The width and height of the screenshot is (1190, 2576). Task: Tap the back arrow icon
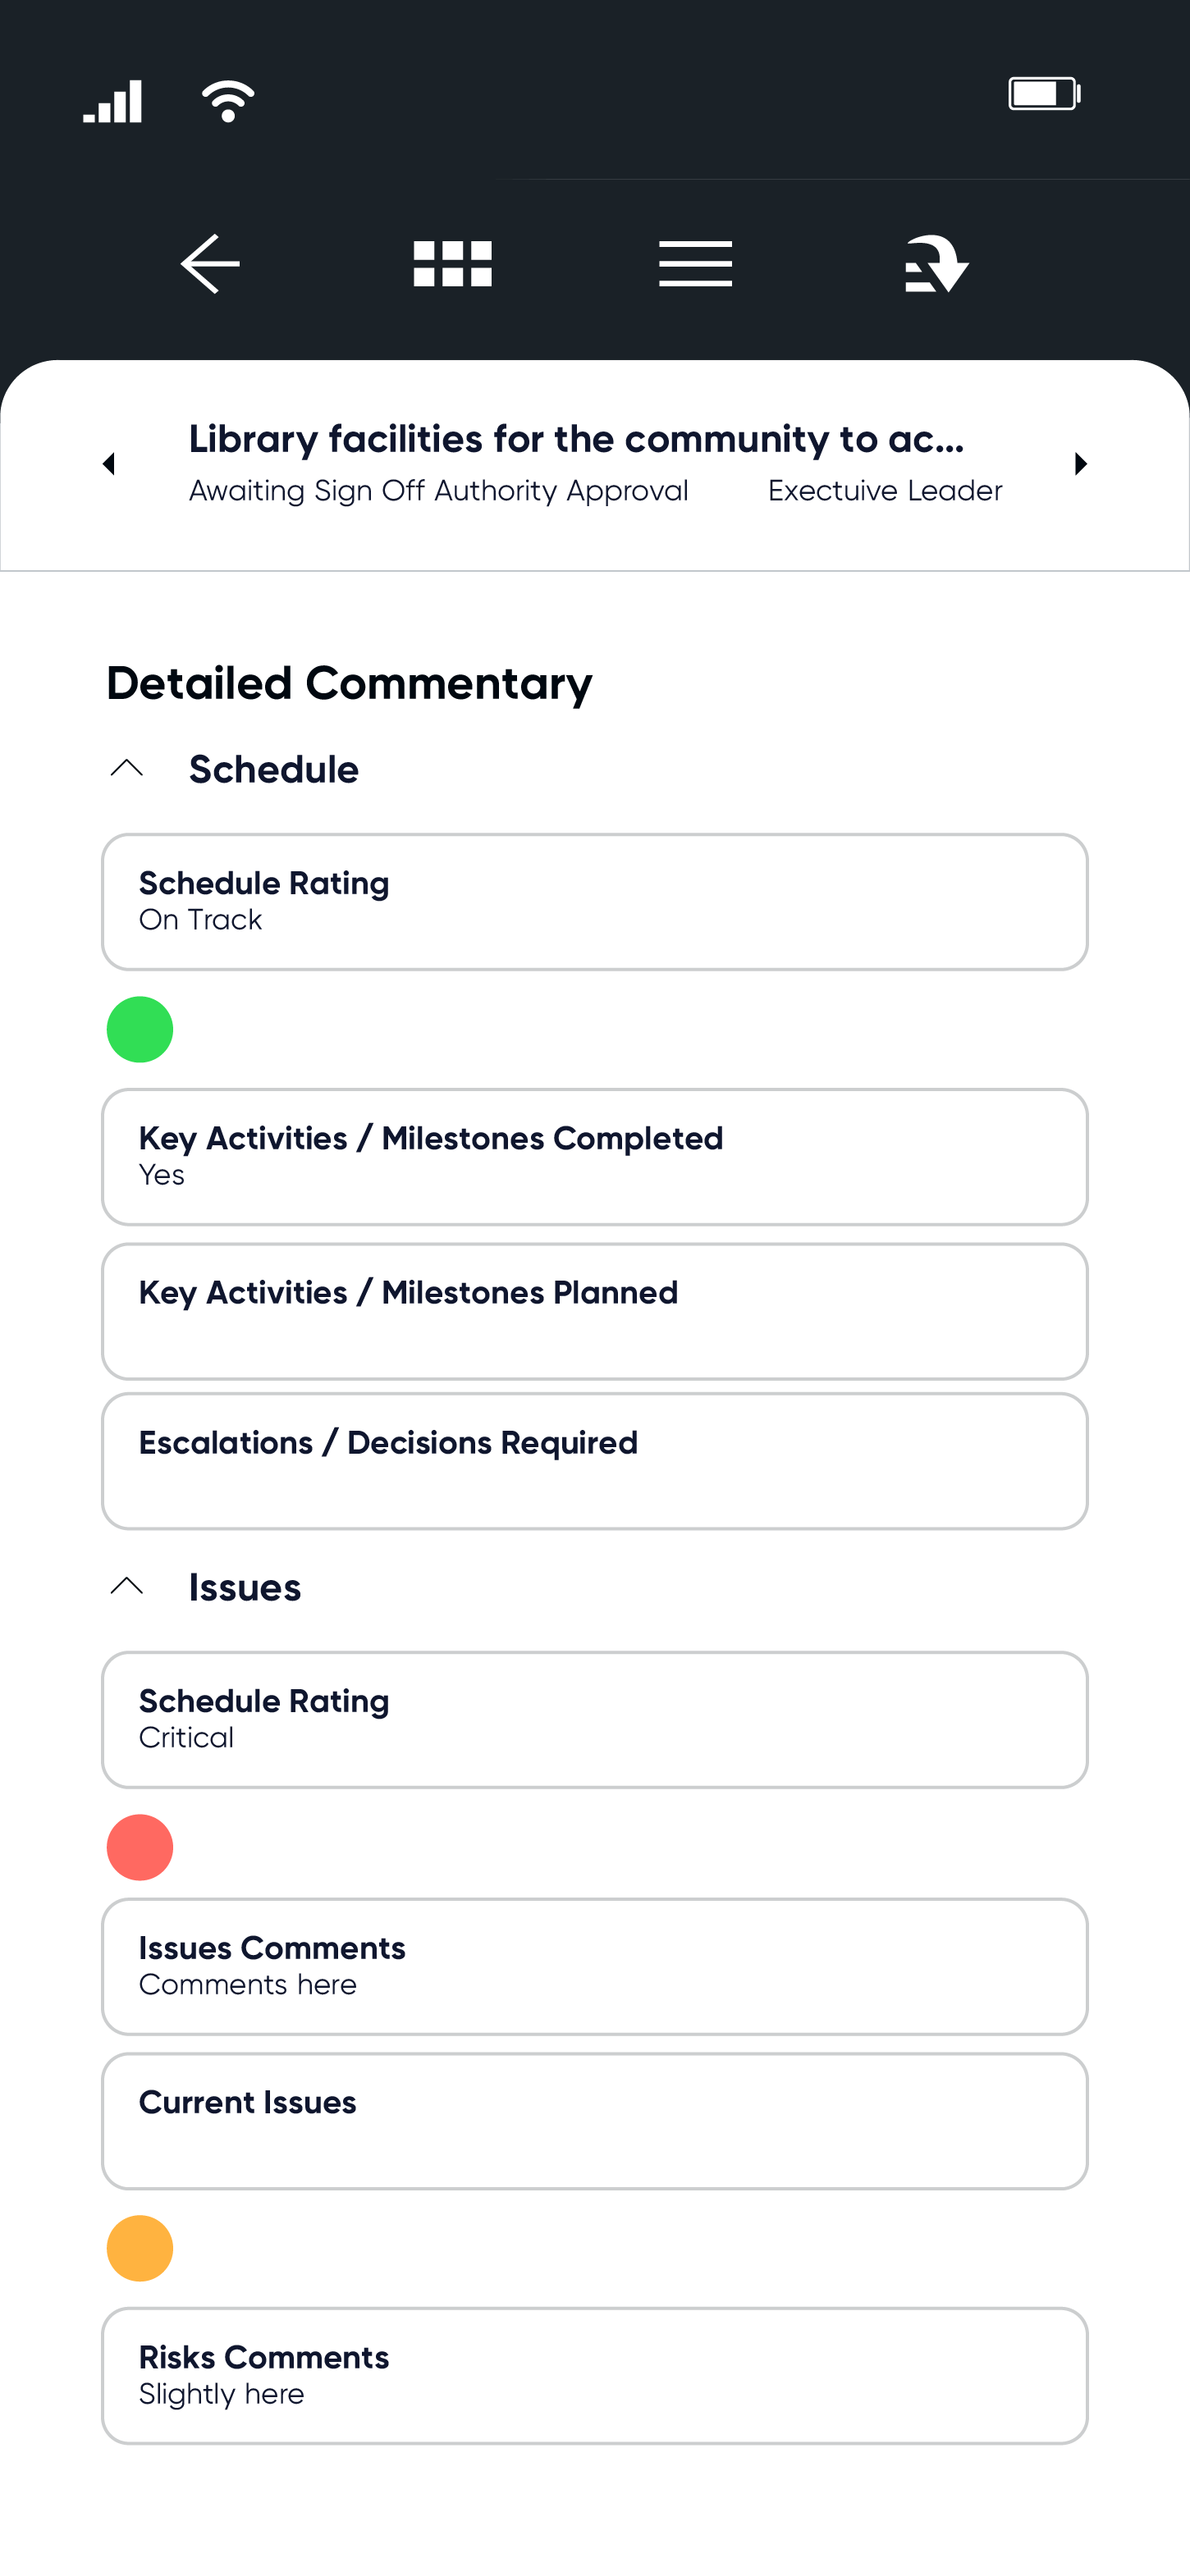(210, 264)
